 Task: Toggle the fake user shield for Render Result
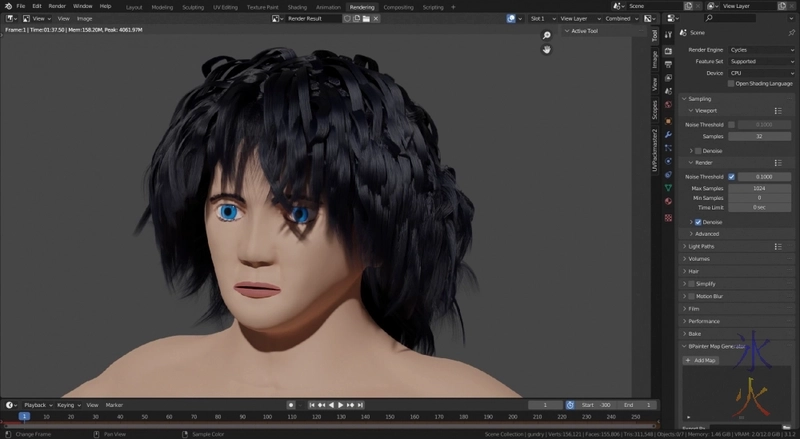tap(347, 18)
